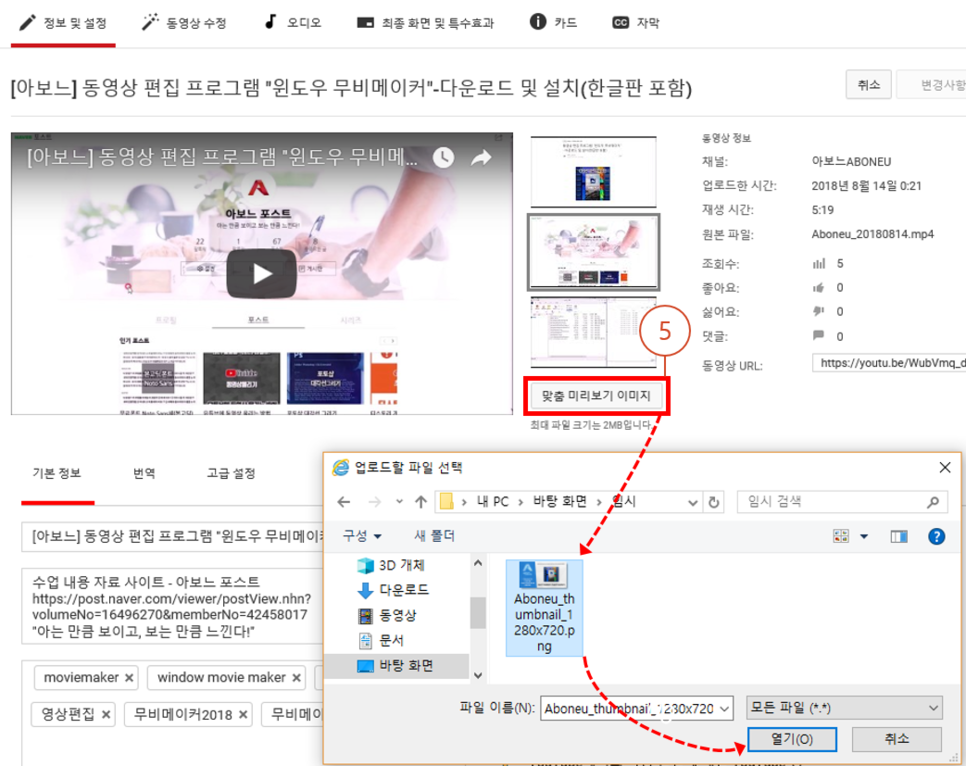This screenshot has width=966, height=766.
Task: Open the 정보 및 설정 tab
Action: [63, 23]
